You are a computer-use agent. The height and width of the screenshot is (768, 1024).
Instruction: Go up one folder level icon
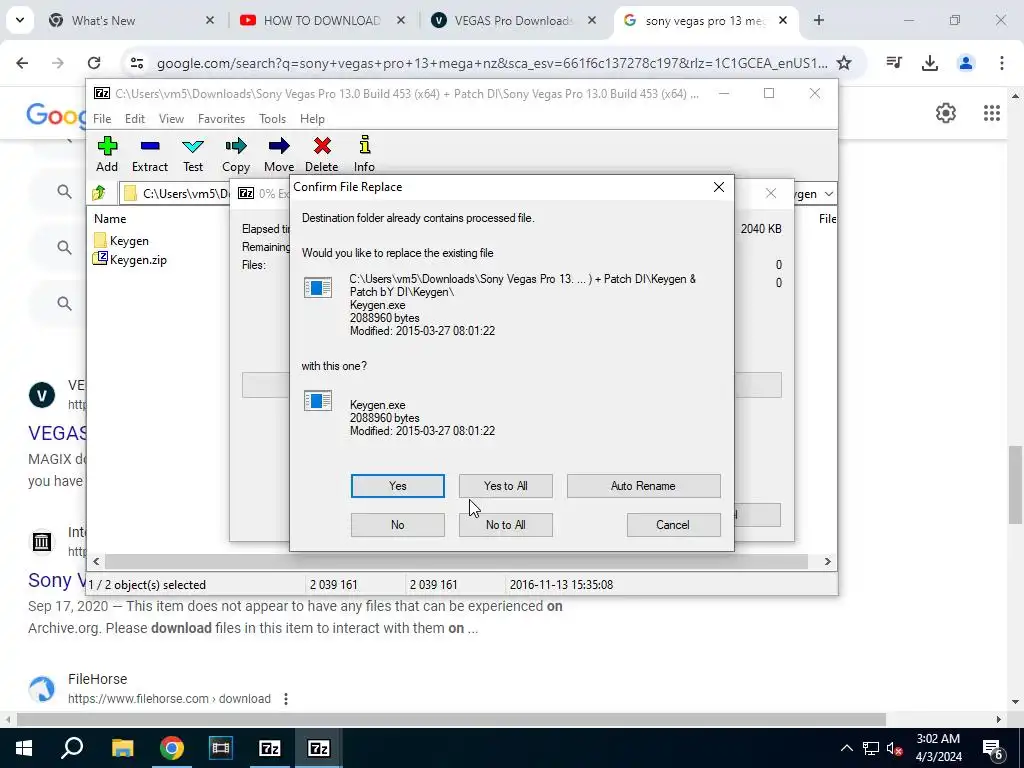[99, 193]
